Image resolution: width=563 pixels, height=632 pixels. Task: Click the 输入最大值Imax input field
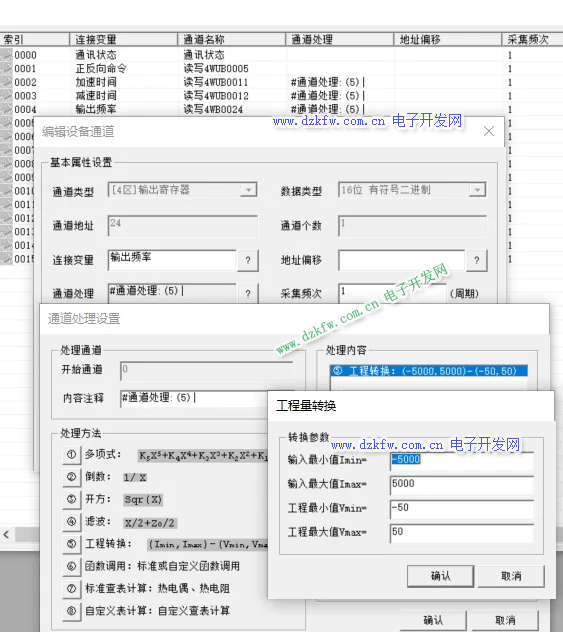click(462, 484)
